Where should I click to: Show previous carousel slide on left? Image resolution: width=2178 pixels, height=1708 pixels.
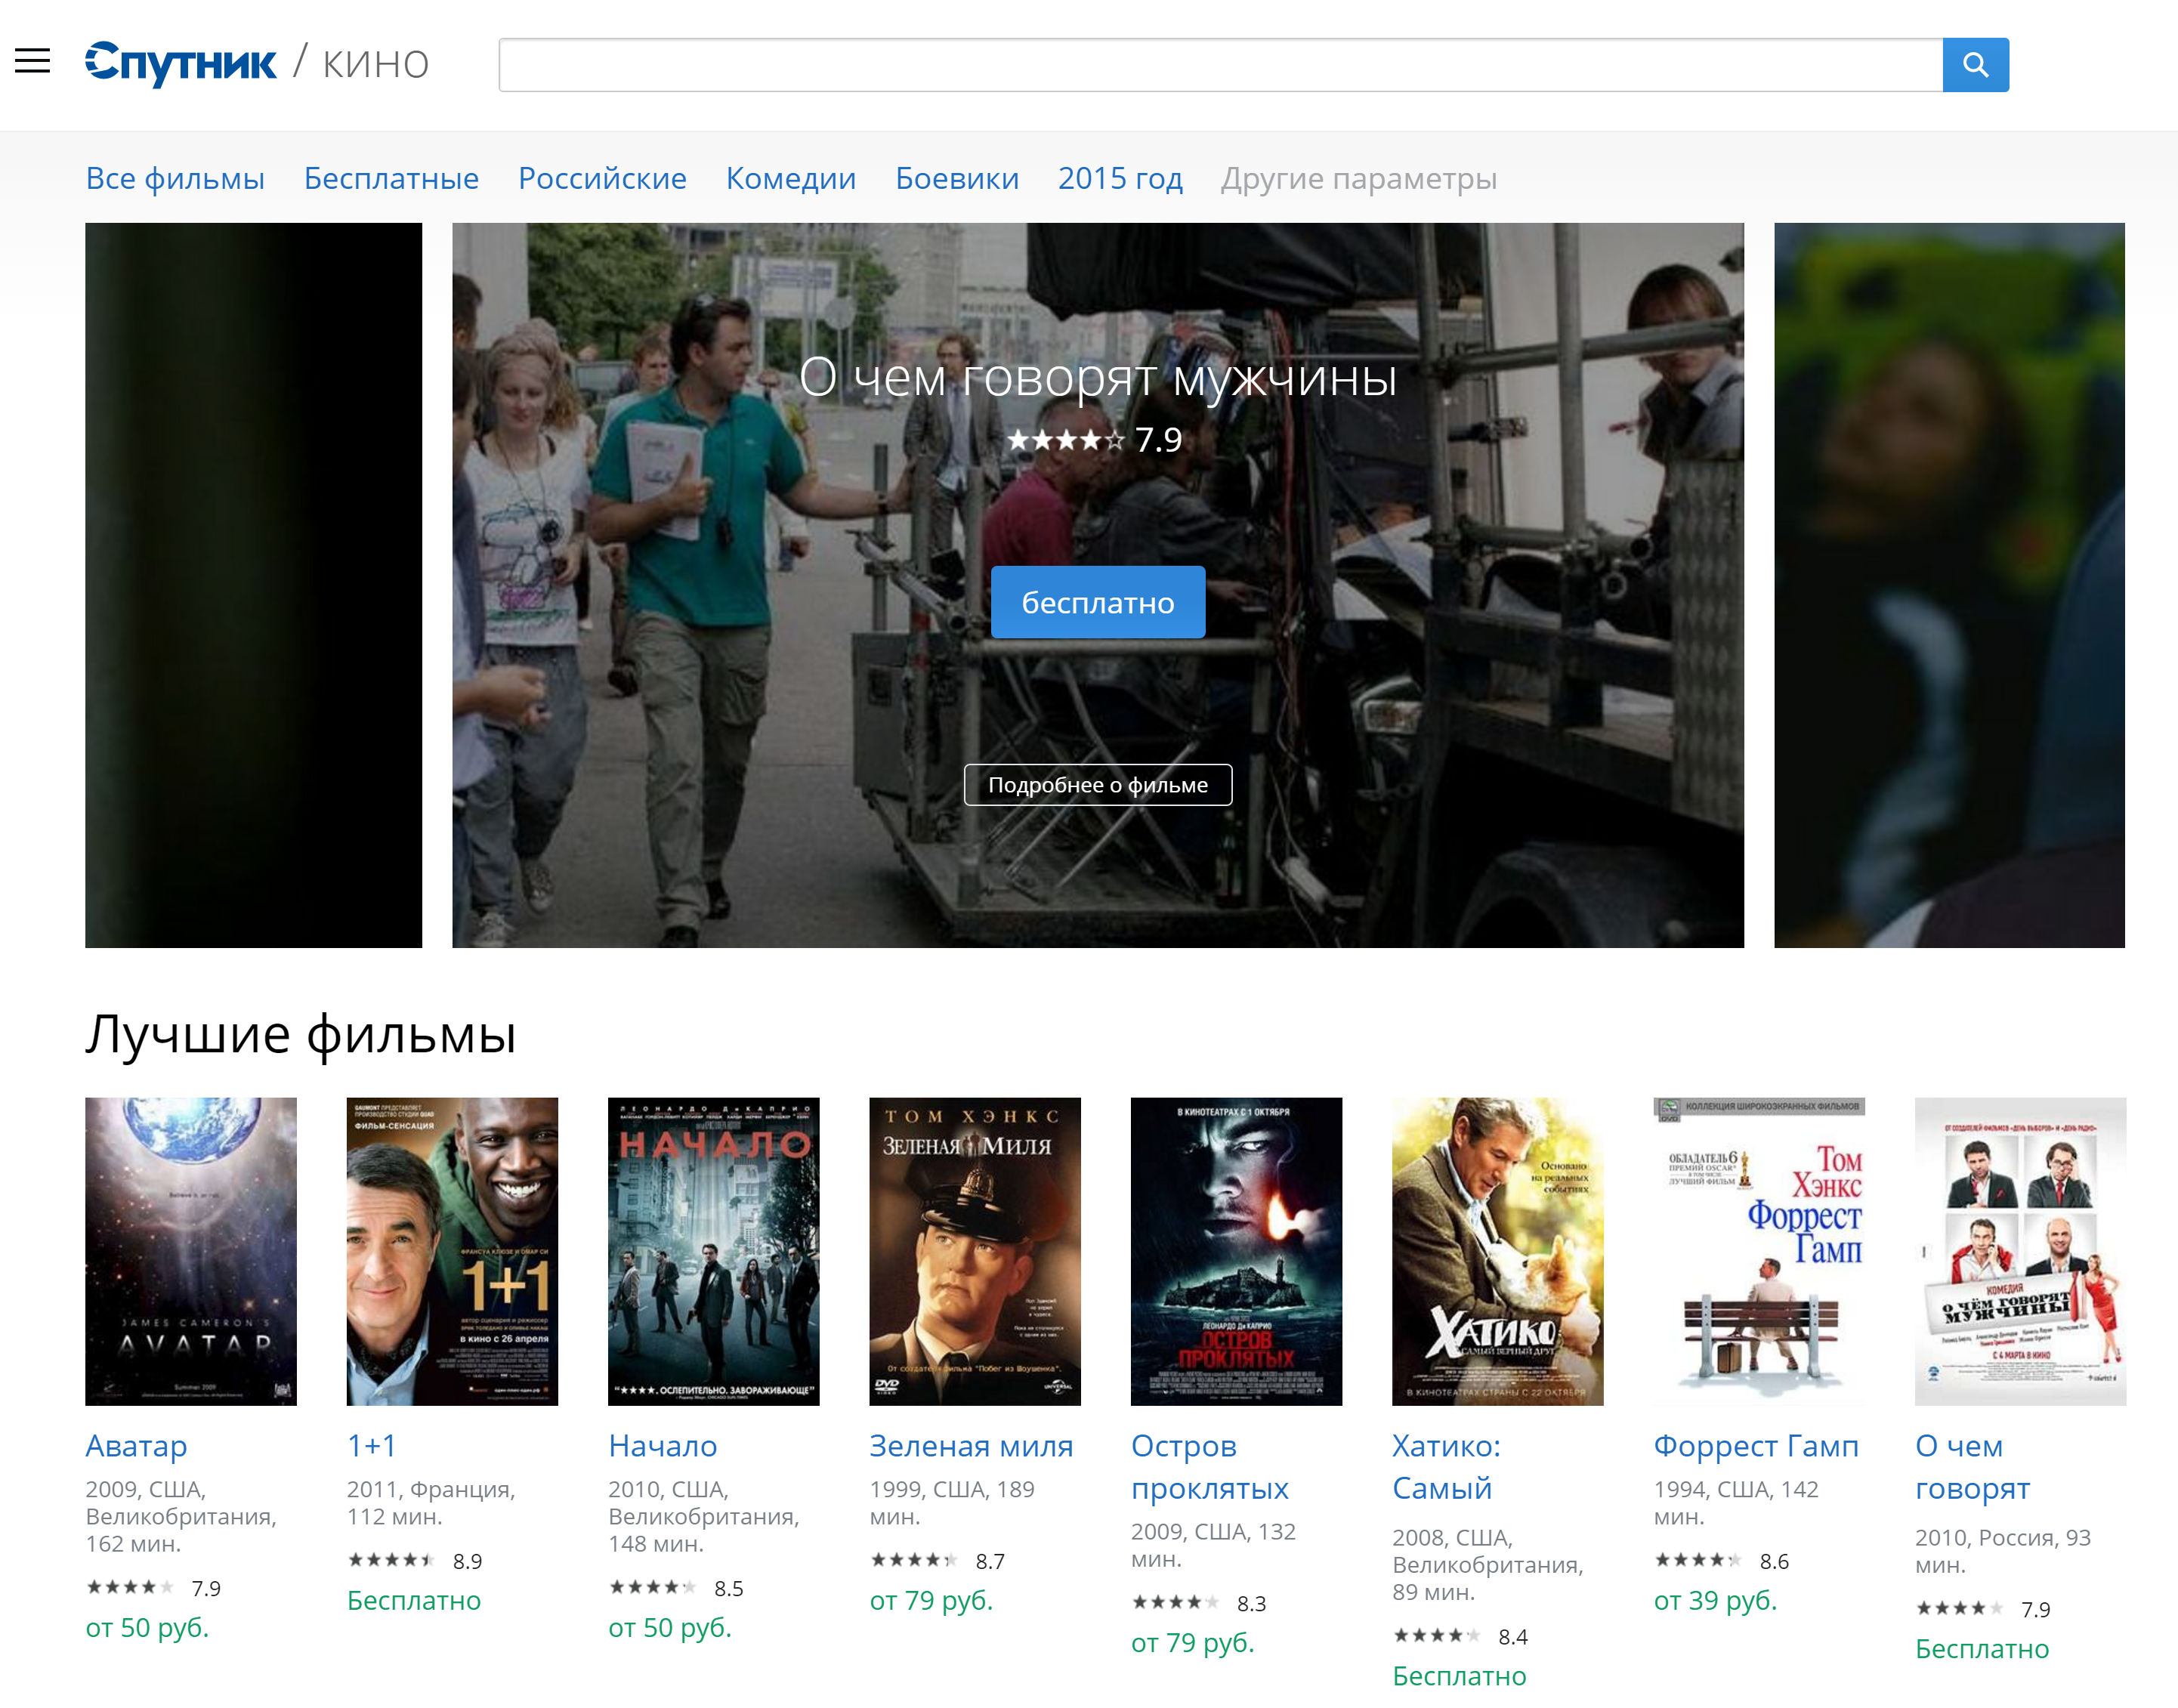(x=253, y=585)
